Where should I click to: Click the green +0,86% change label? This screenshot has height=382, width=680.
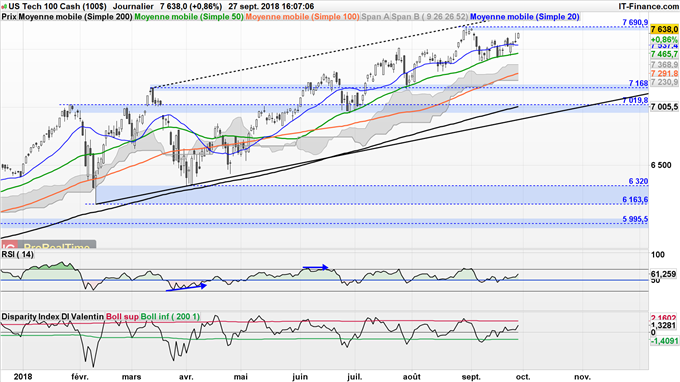(x=664, y=39)
